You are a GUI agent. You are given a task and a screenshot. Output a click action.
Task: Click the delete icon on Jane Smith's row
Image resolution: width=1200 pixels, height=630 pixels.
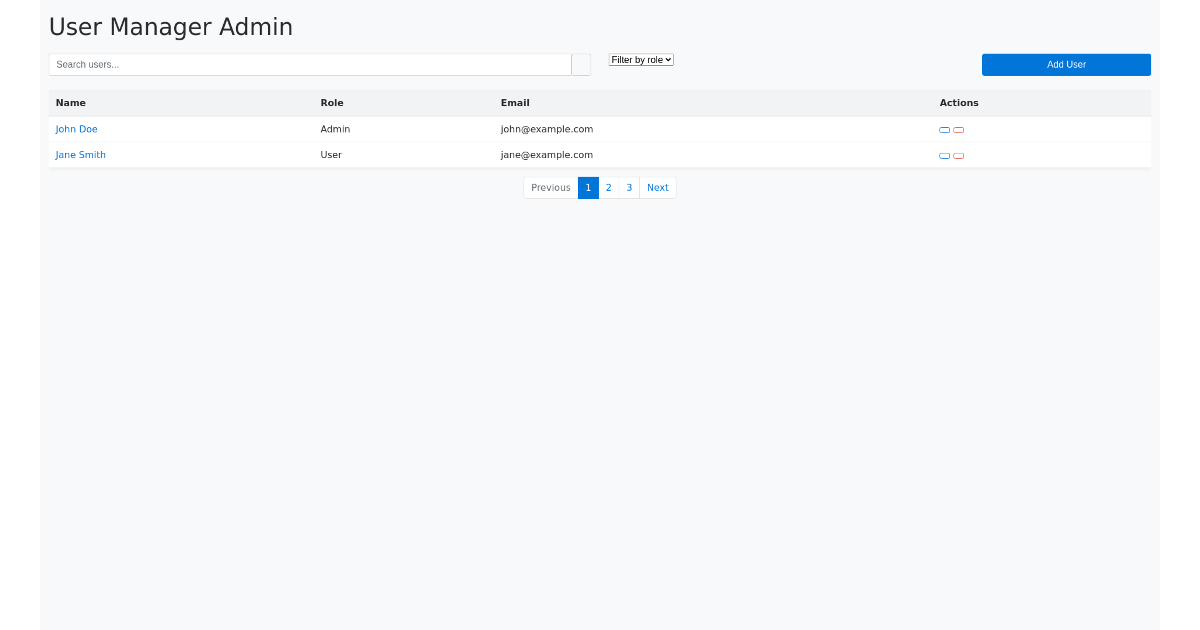[958, 155]
